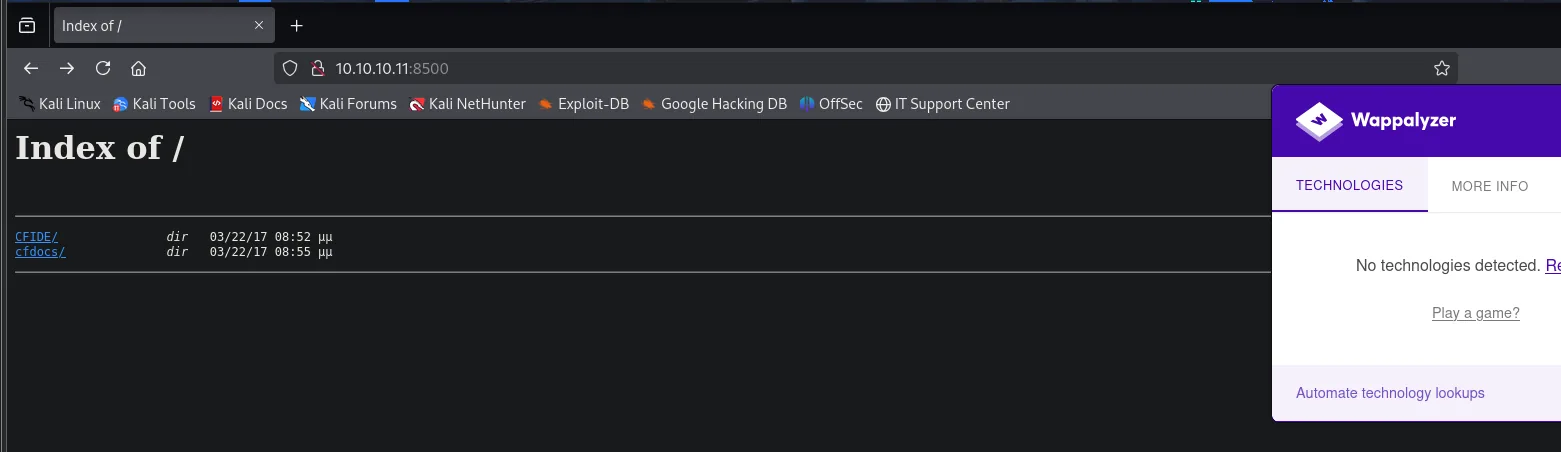Click the shield tracking protection icon

click(291, 68)
